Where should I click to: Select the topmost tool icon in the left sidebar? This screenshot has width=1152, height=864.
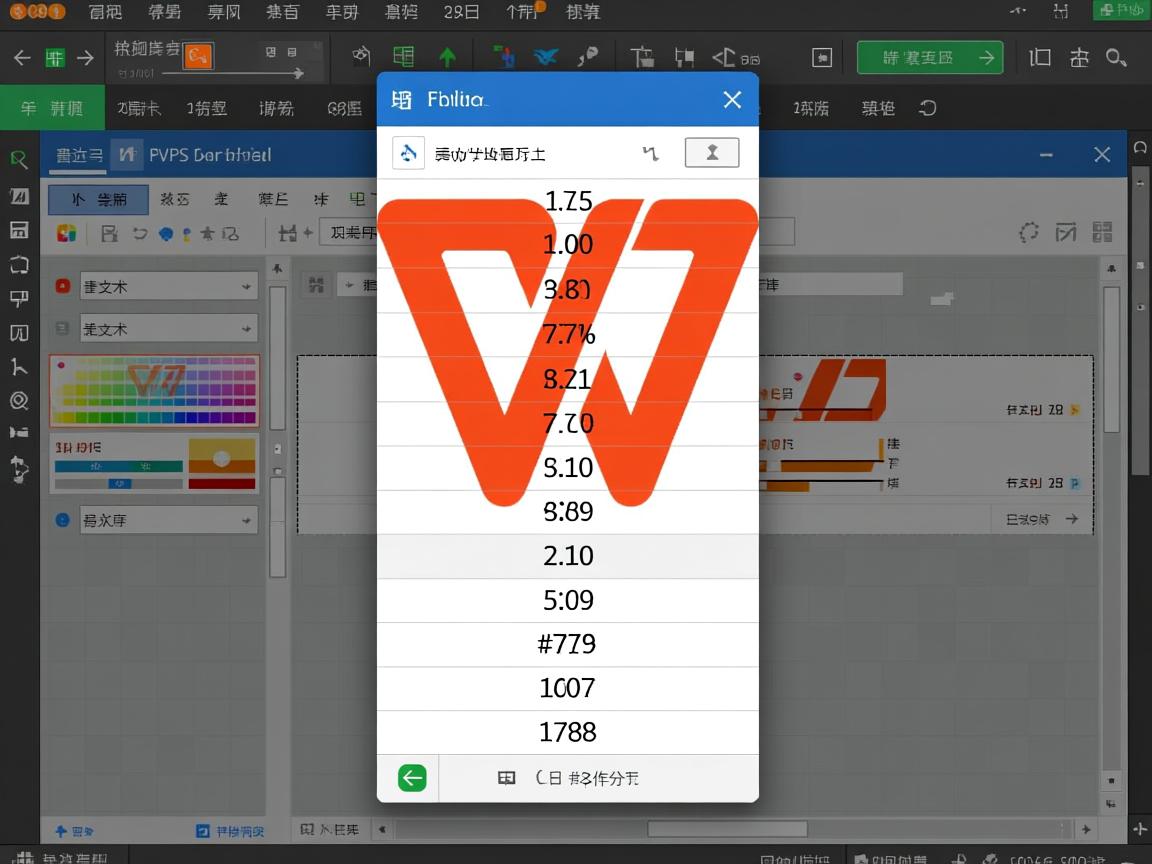(20, 158)
